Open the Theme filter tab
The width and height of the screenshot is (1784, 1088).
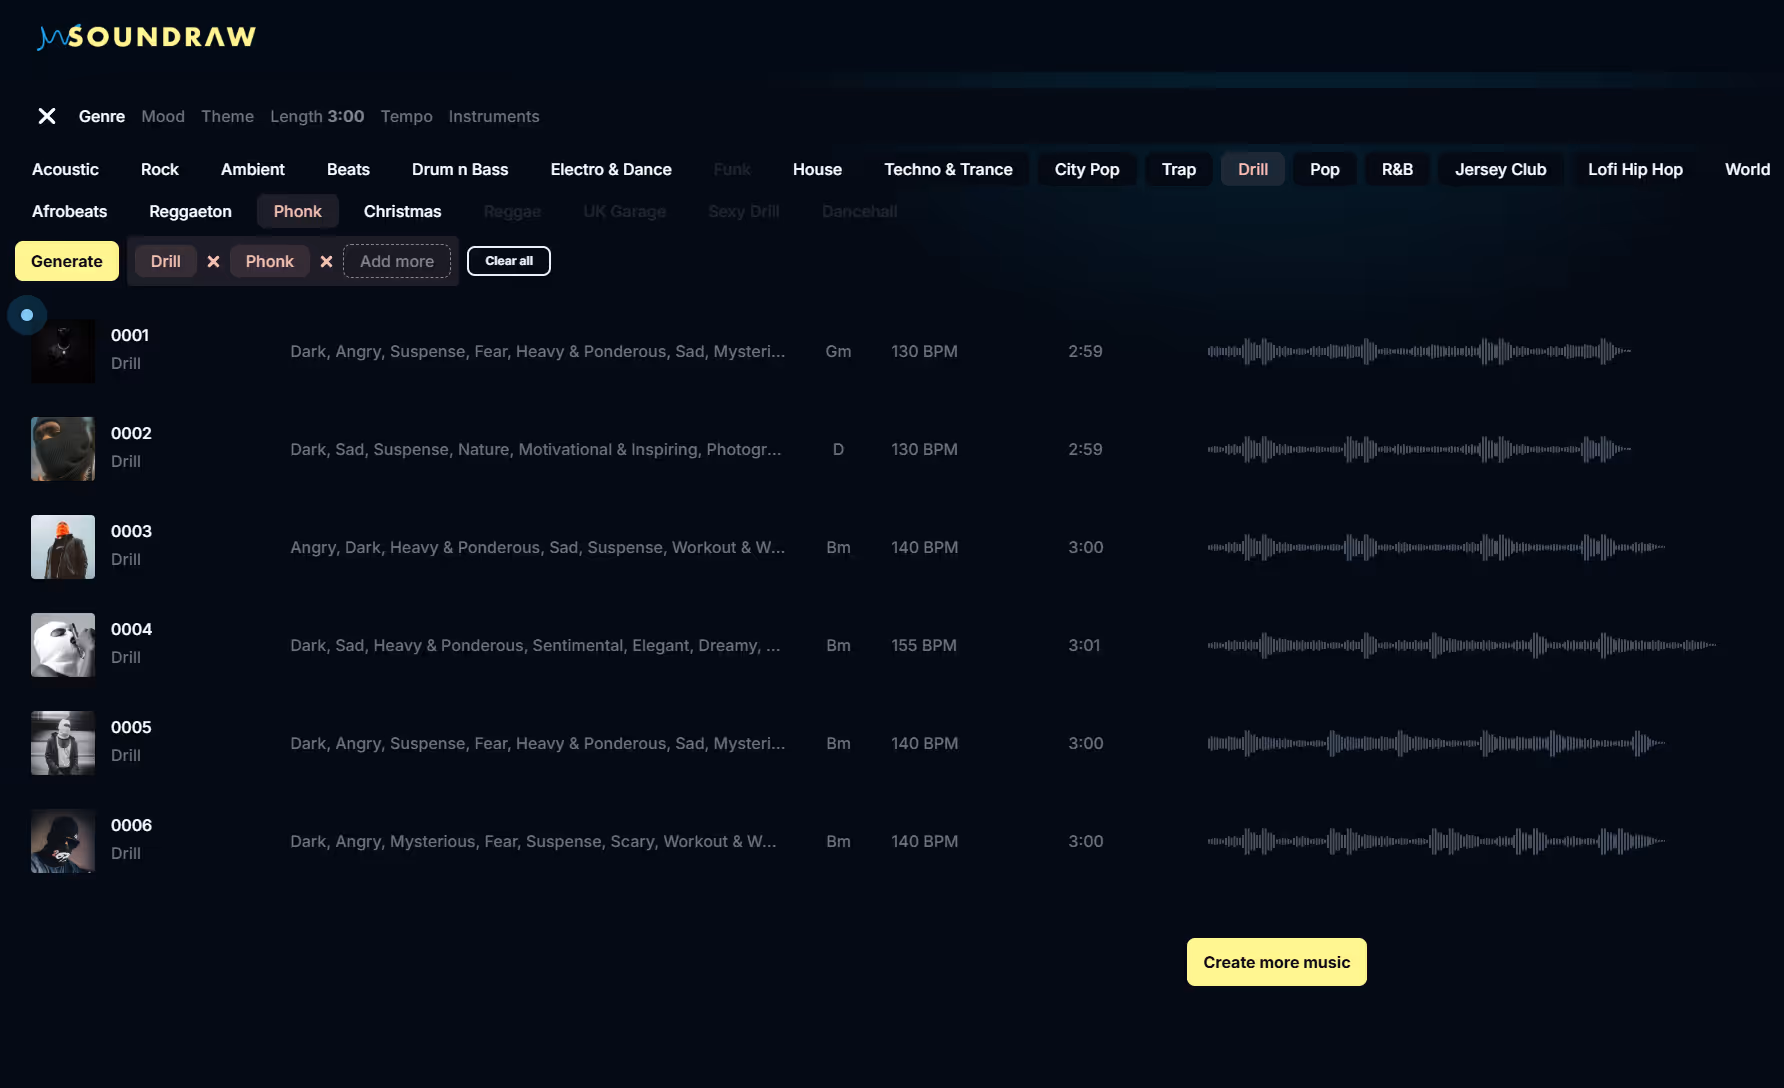coord(227,116)
